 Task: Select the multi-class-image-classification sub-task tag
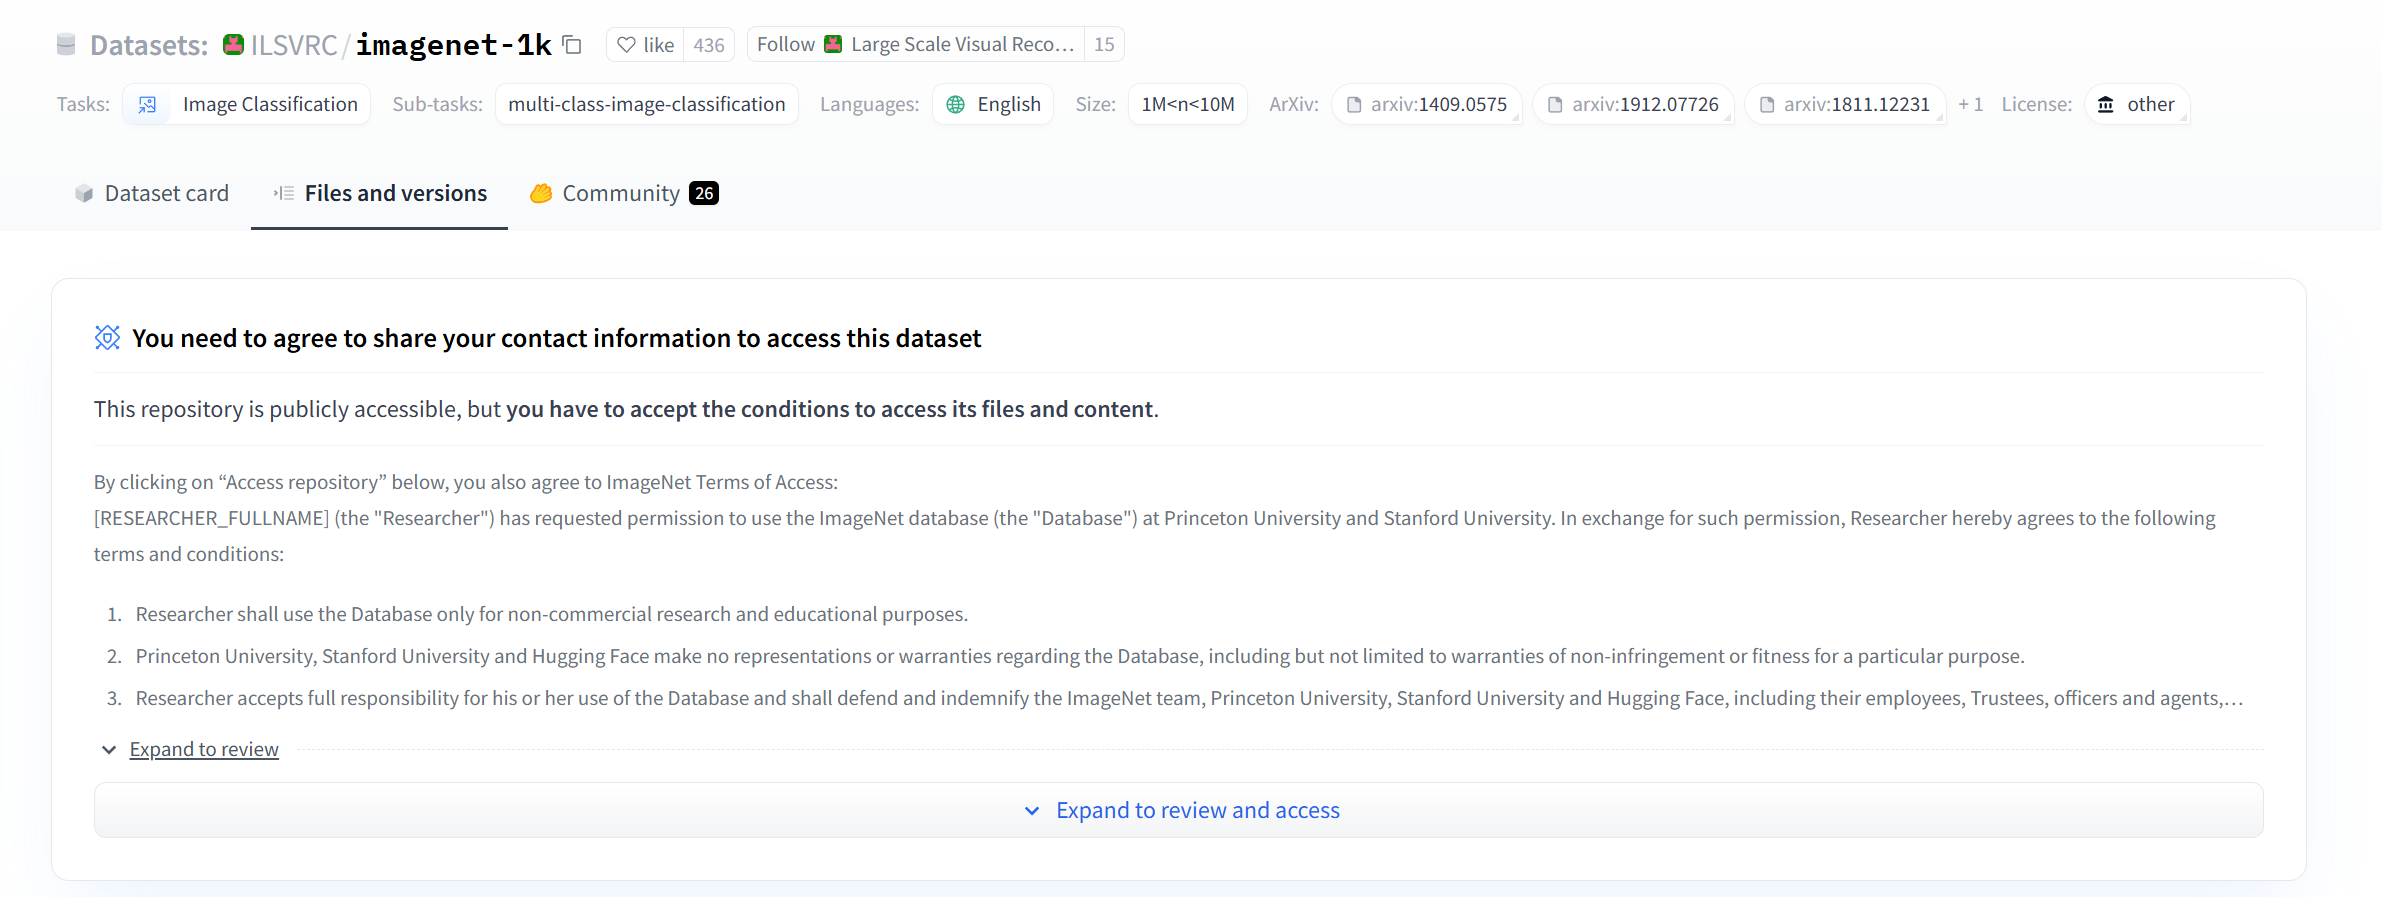click(x=647, y=105)
